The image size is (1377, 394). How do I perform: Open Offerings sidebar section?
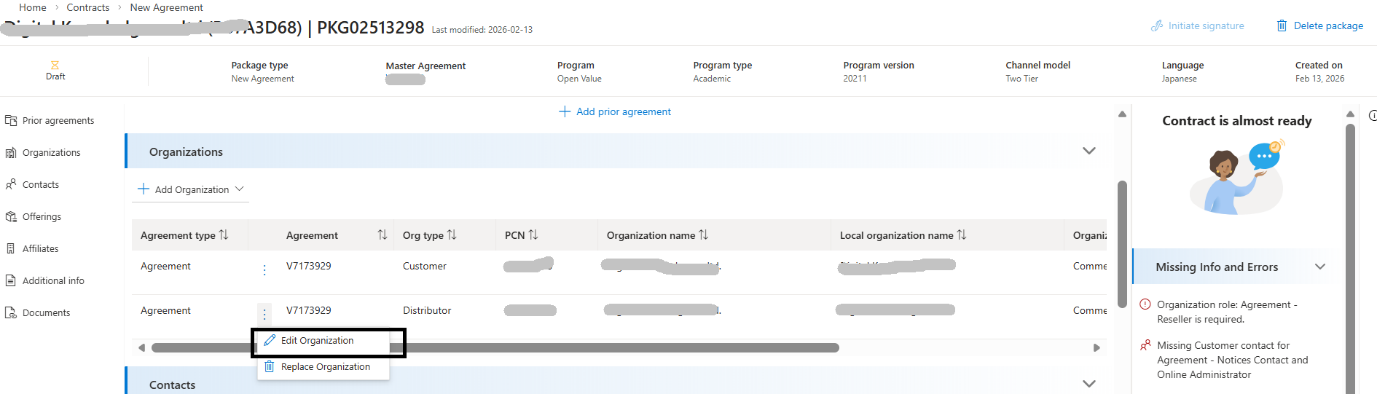click(x=33, y=216)
